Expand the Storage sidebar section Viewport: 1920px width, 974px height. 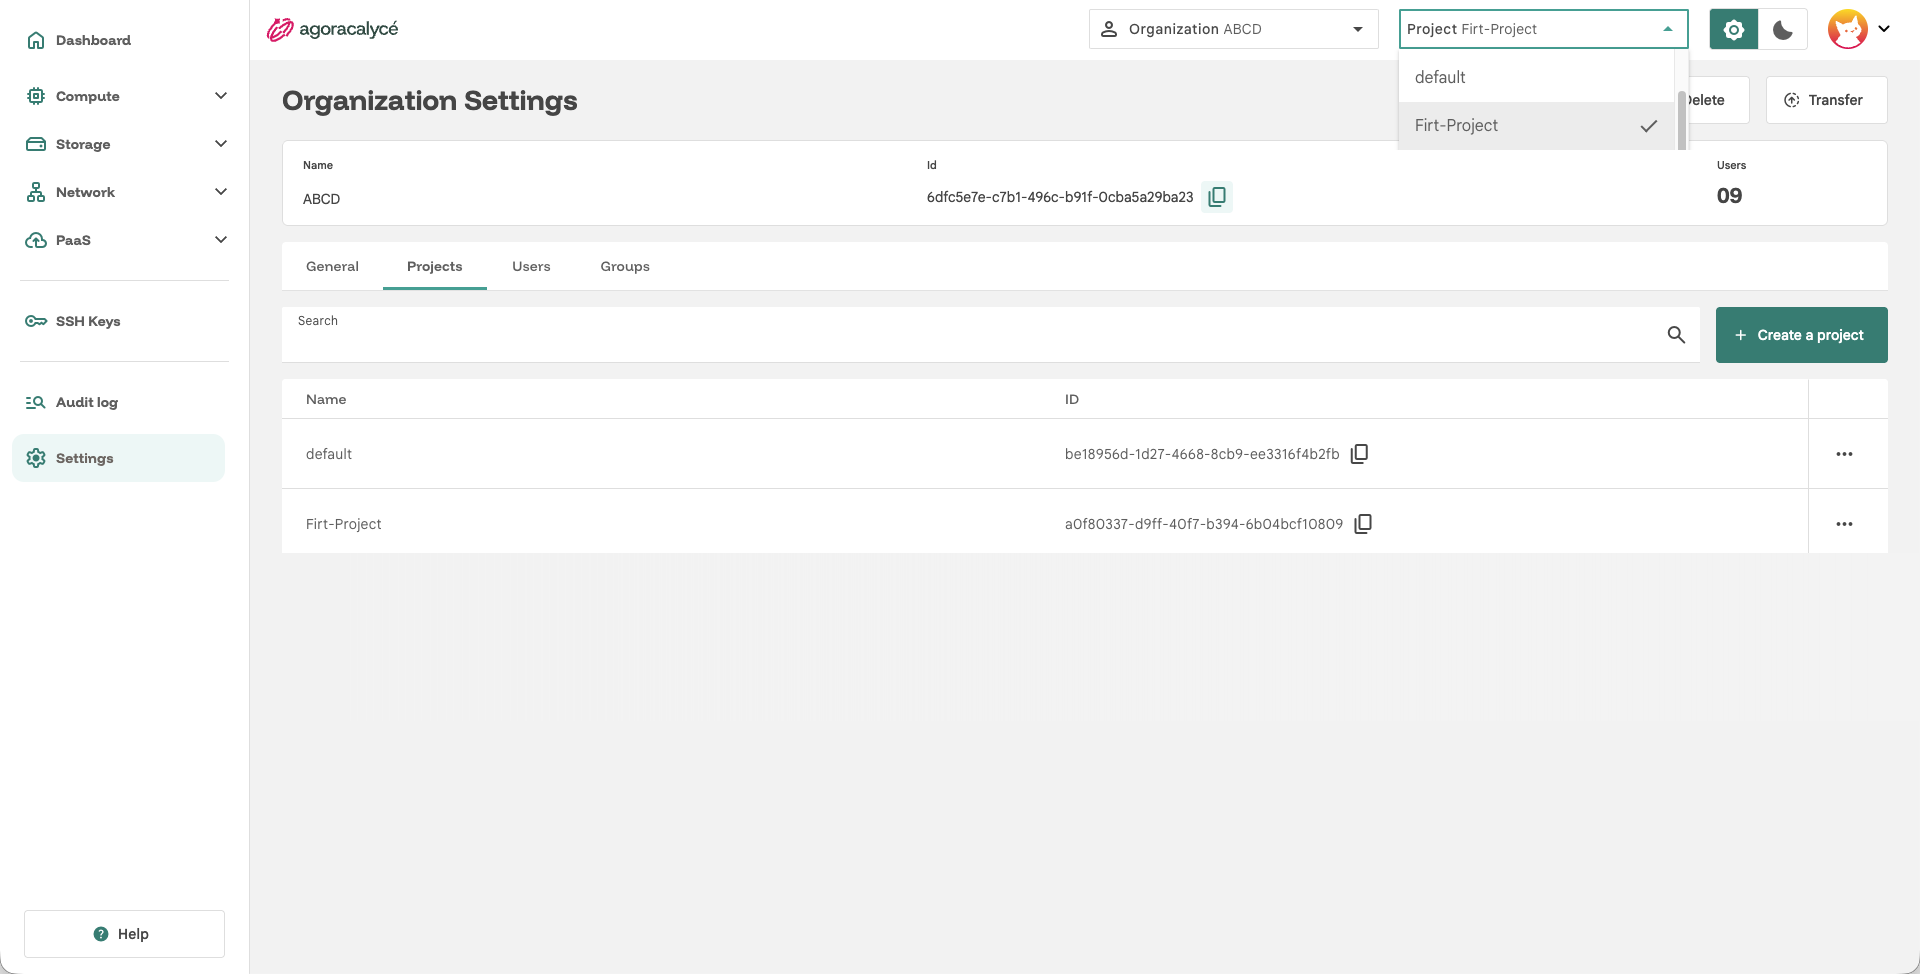[127, 144]
